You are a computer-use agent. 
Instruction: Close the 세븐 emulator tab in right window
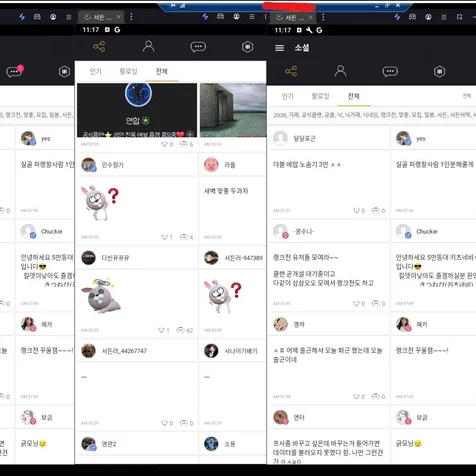(x=310, y=17)
